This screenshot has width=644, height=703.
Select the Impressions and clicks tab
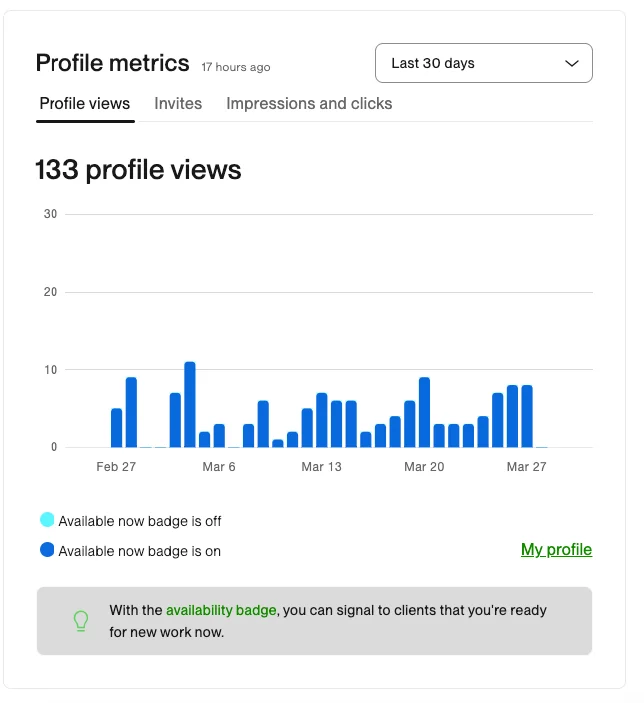[x=309, y=104]
